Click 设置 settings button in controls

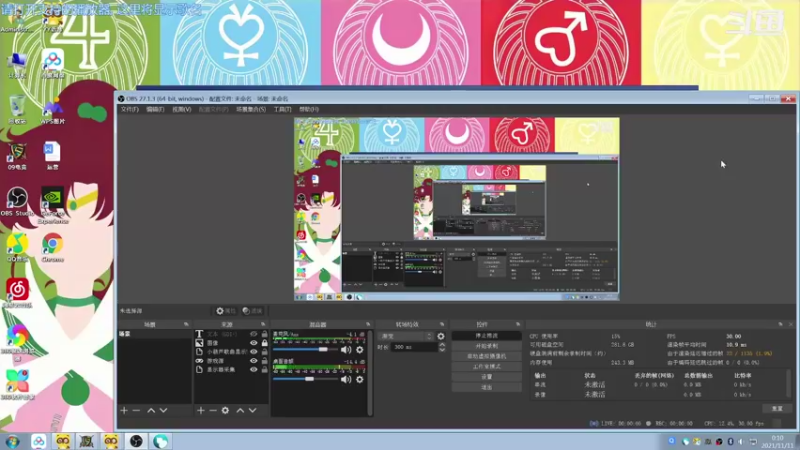(486, 377)
